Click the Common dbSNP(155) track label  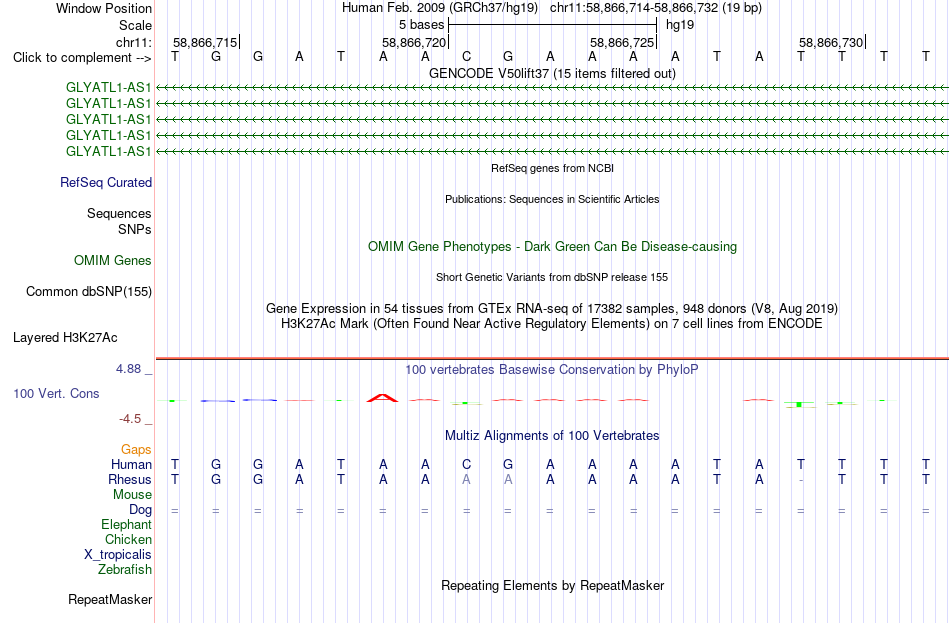tap(89, 292)
